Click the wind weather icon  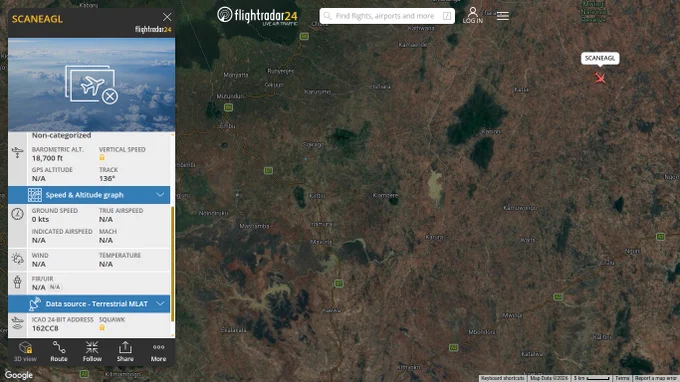[x=17, y=259]
